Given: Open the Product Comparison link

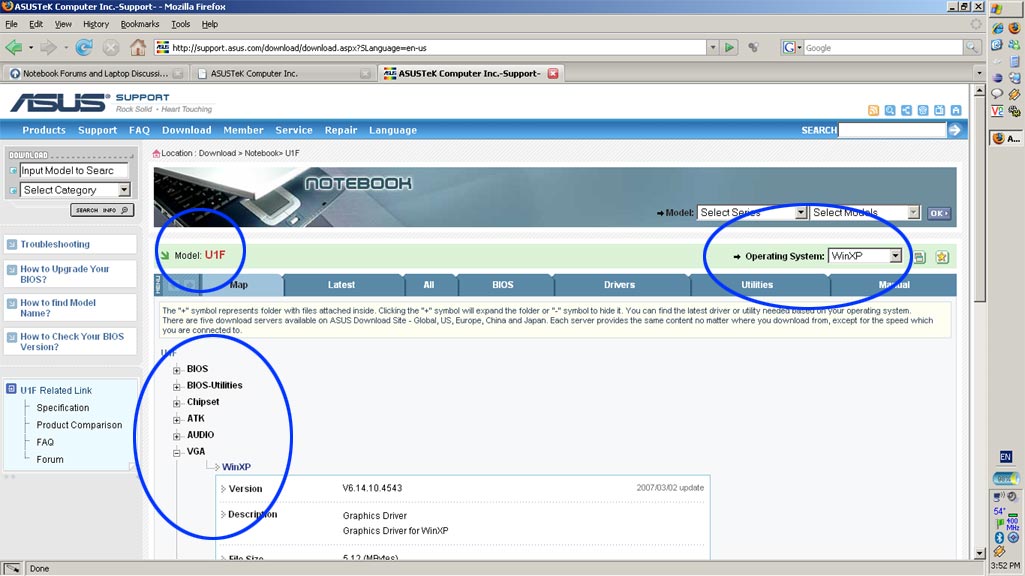Looking at the screenshot, I should [79, 425].
